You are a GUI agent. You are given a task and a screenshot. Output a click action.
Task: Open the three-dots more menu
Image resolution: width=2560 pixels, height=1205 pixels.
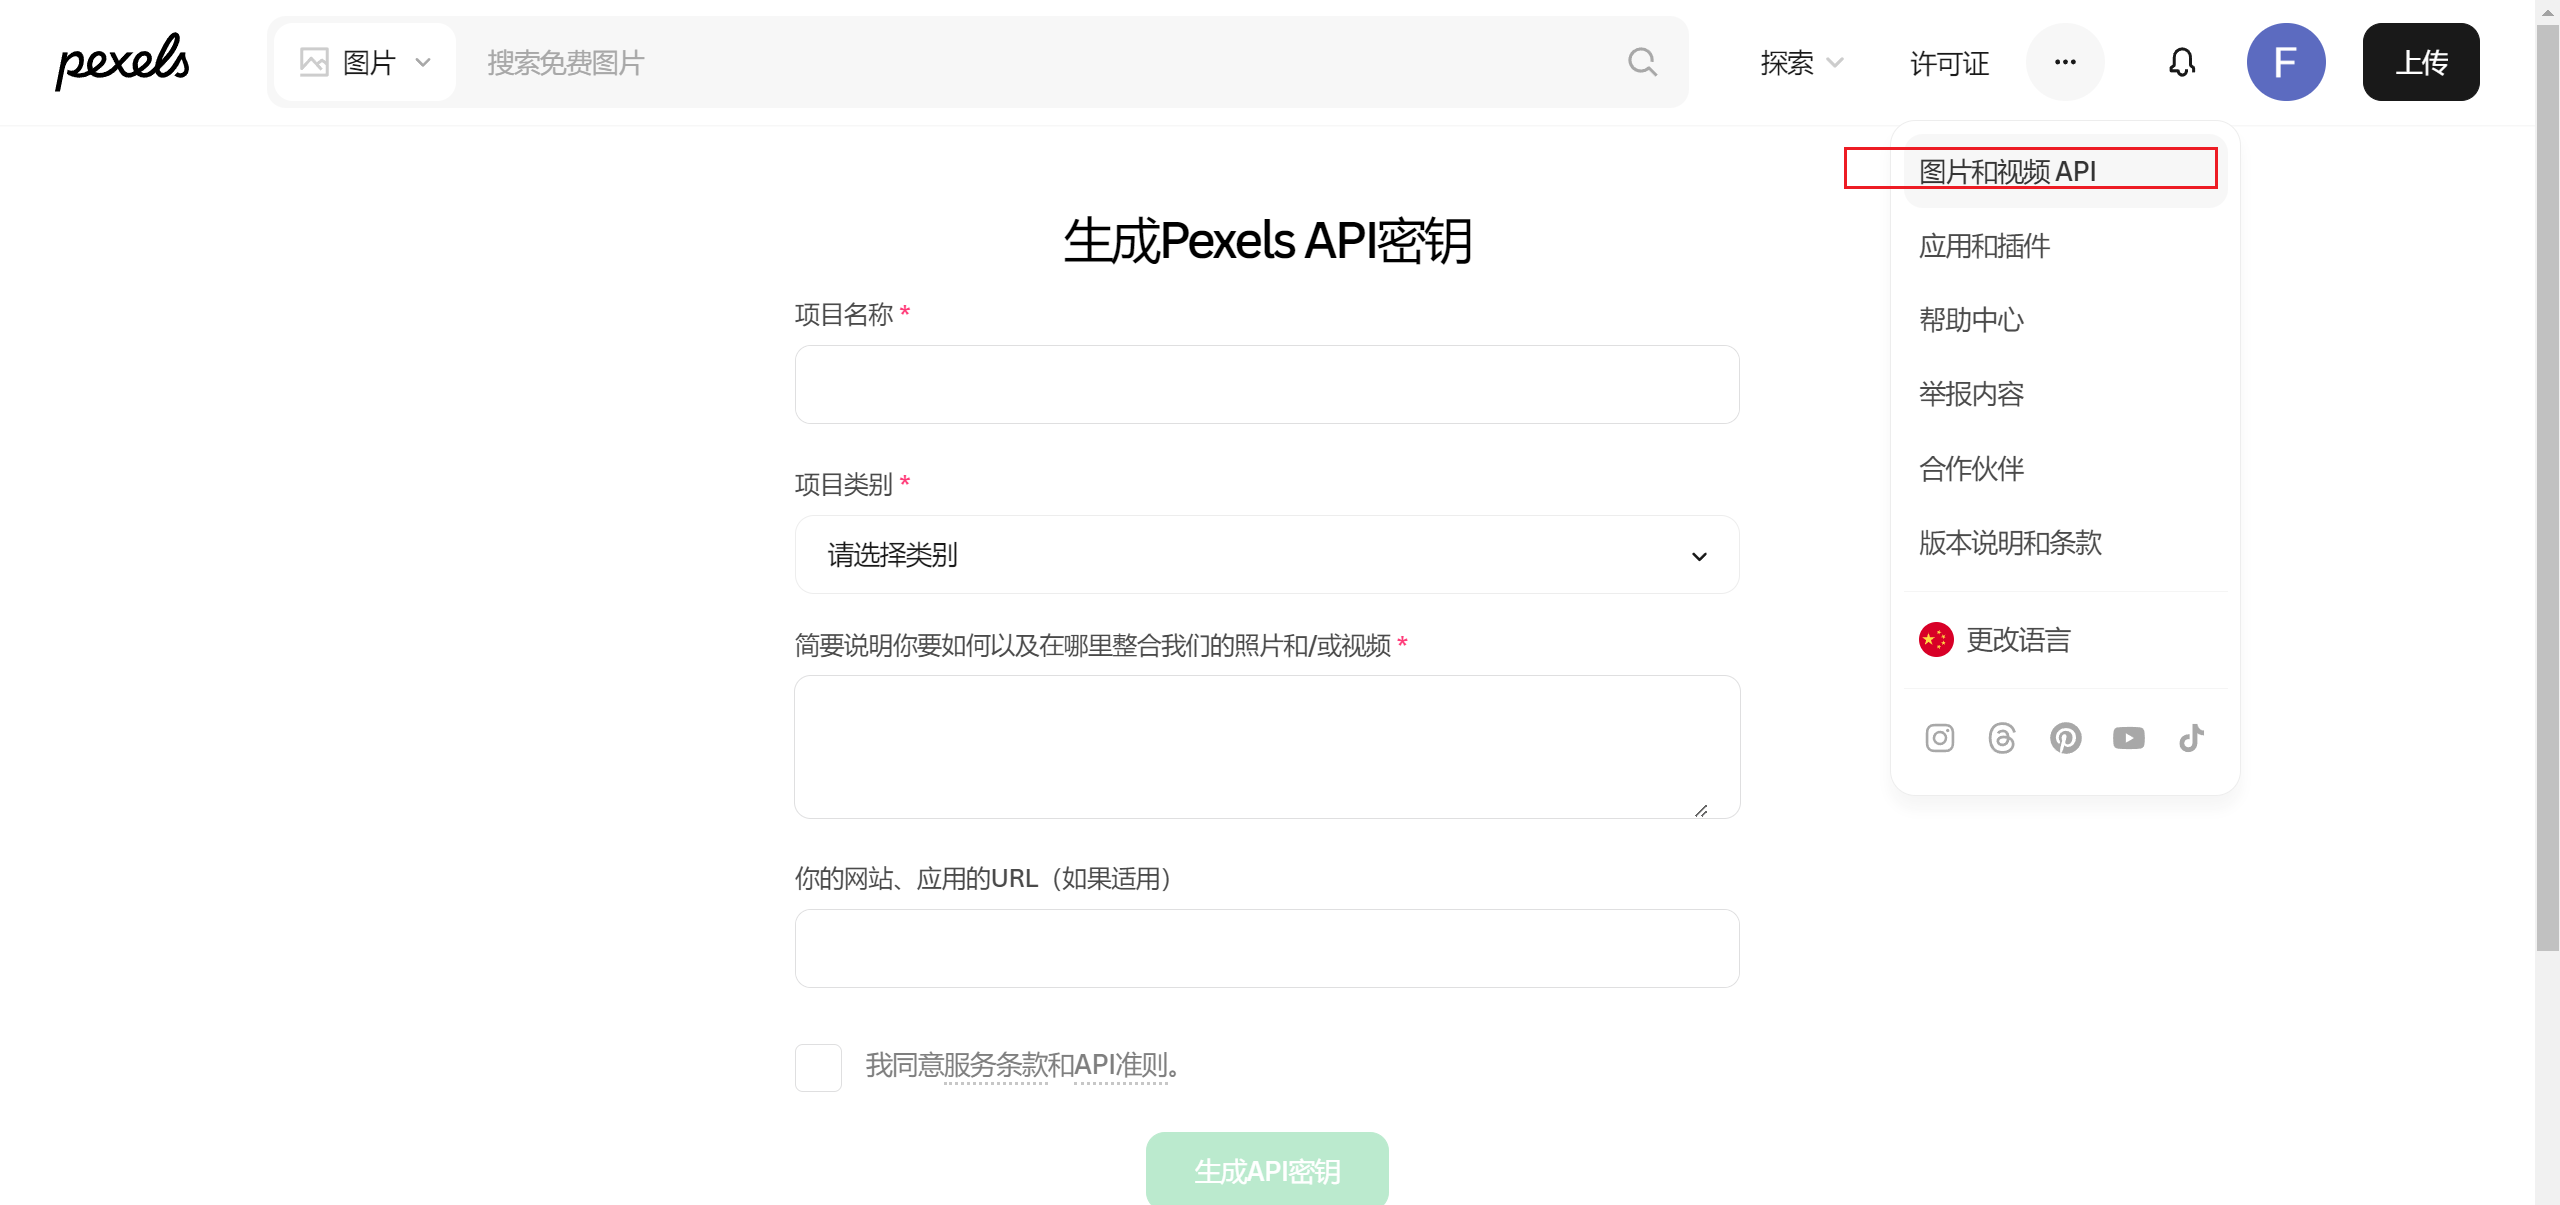point(2065,62)
